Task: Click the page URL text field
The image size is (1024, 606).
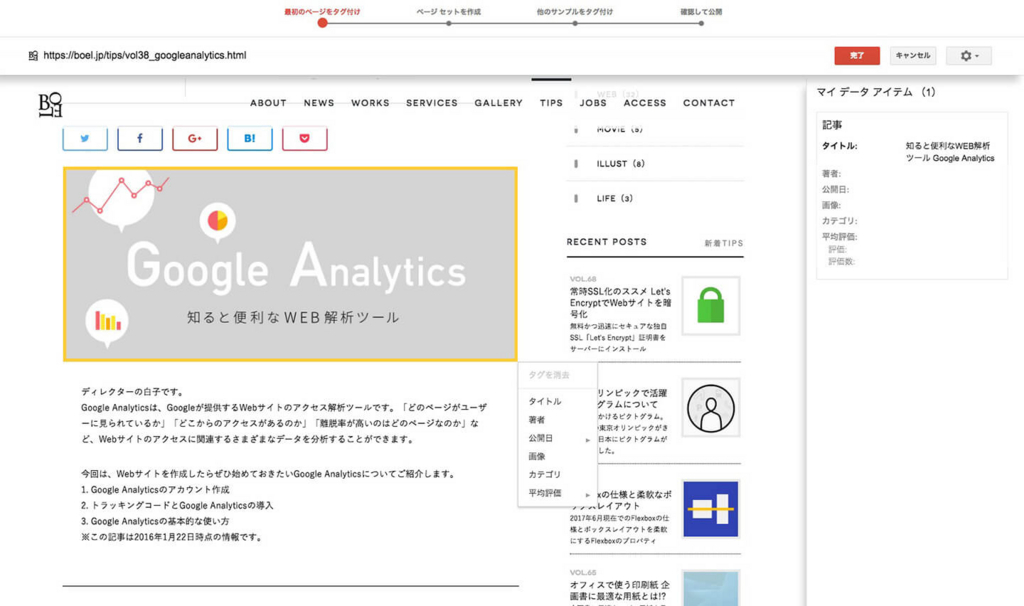Action: coord(145,56)
